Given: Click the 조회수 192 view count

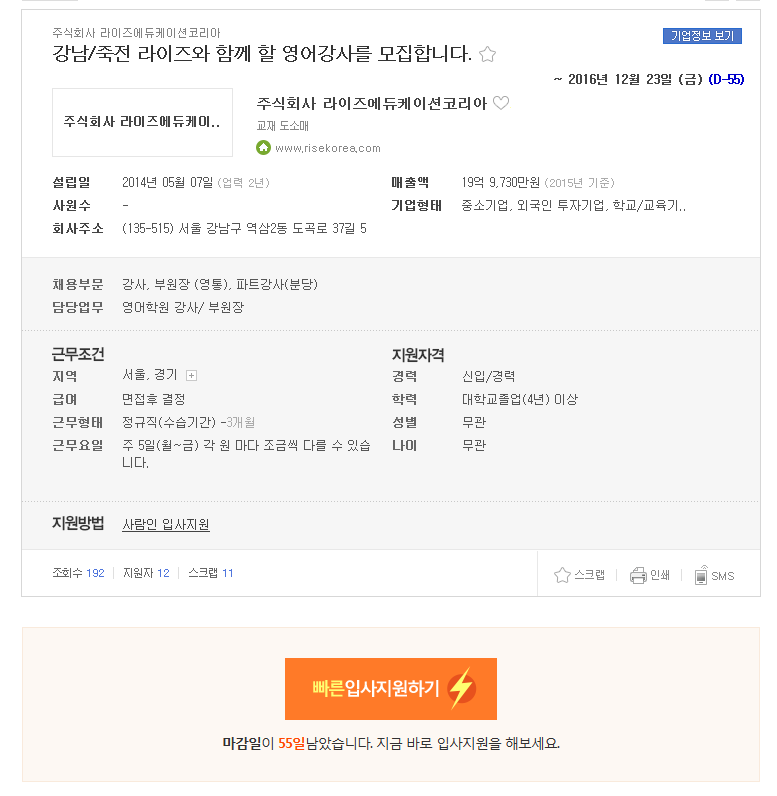Looking at the screenshot, I should 78,573.
